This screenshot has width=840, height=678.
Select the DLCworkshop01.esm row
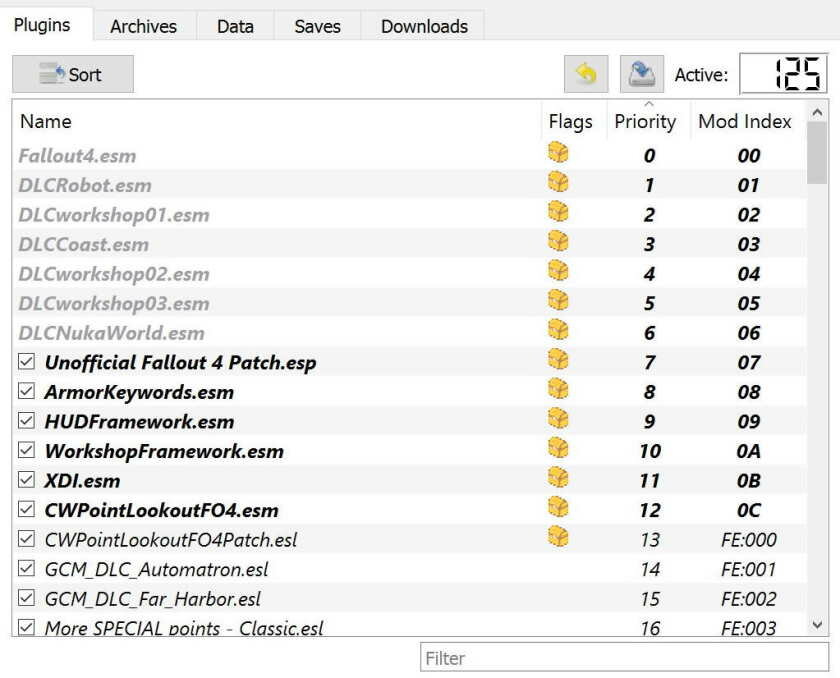409,214
